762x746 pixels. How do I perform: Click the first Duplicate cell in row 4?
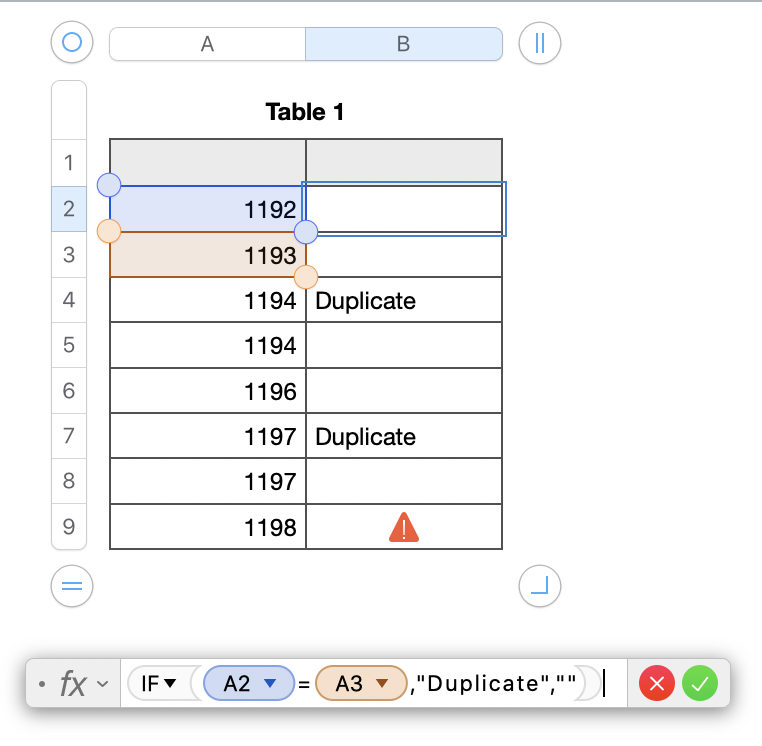(404, 301)
